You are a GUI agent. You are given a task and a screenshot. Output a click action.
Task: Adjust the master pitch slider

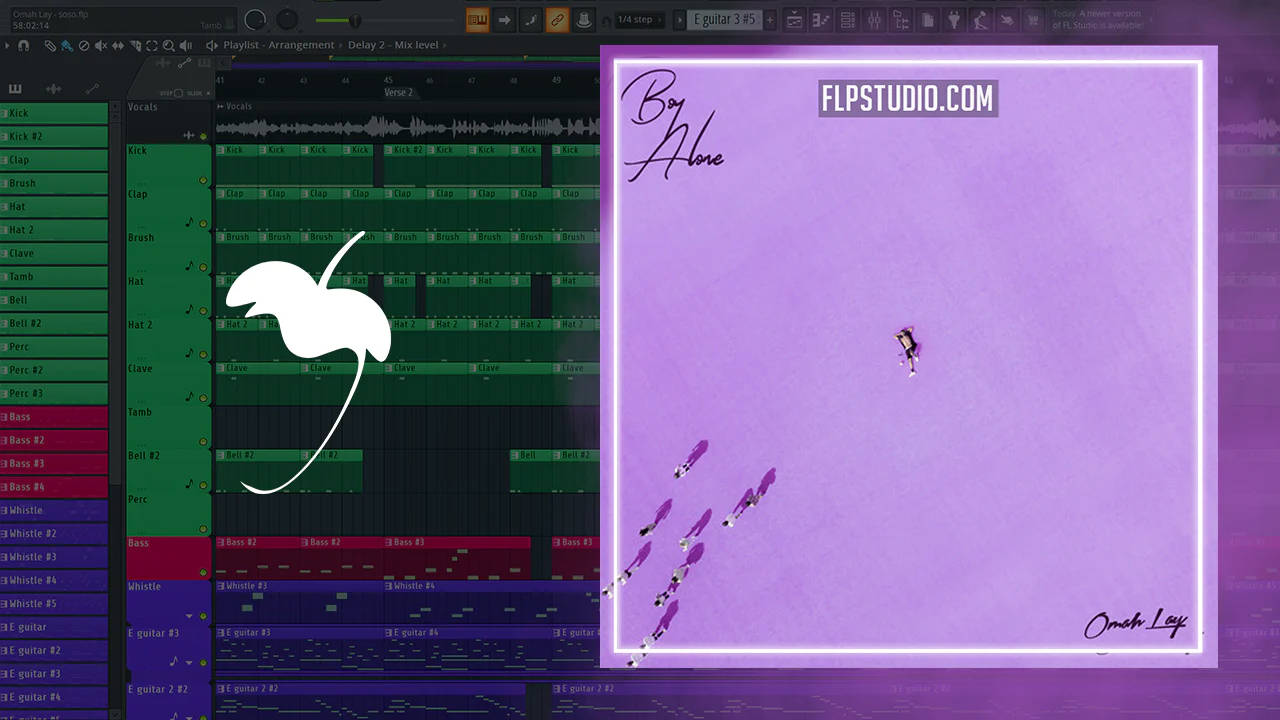point(354,20)
